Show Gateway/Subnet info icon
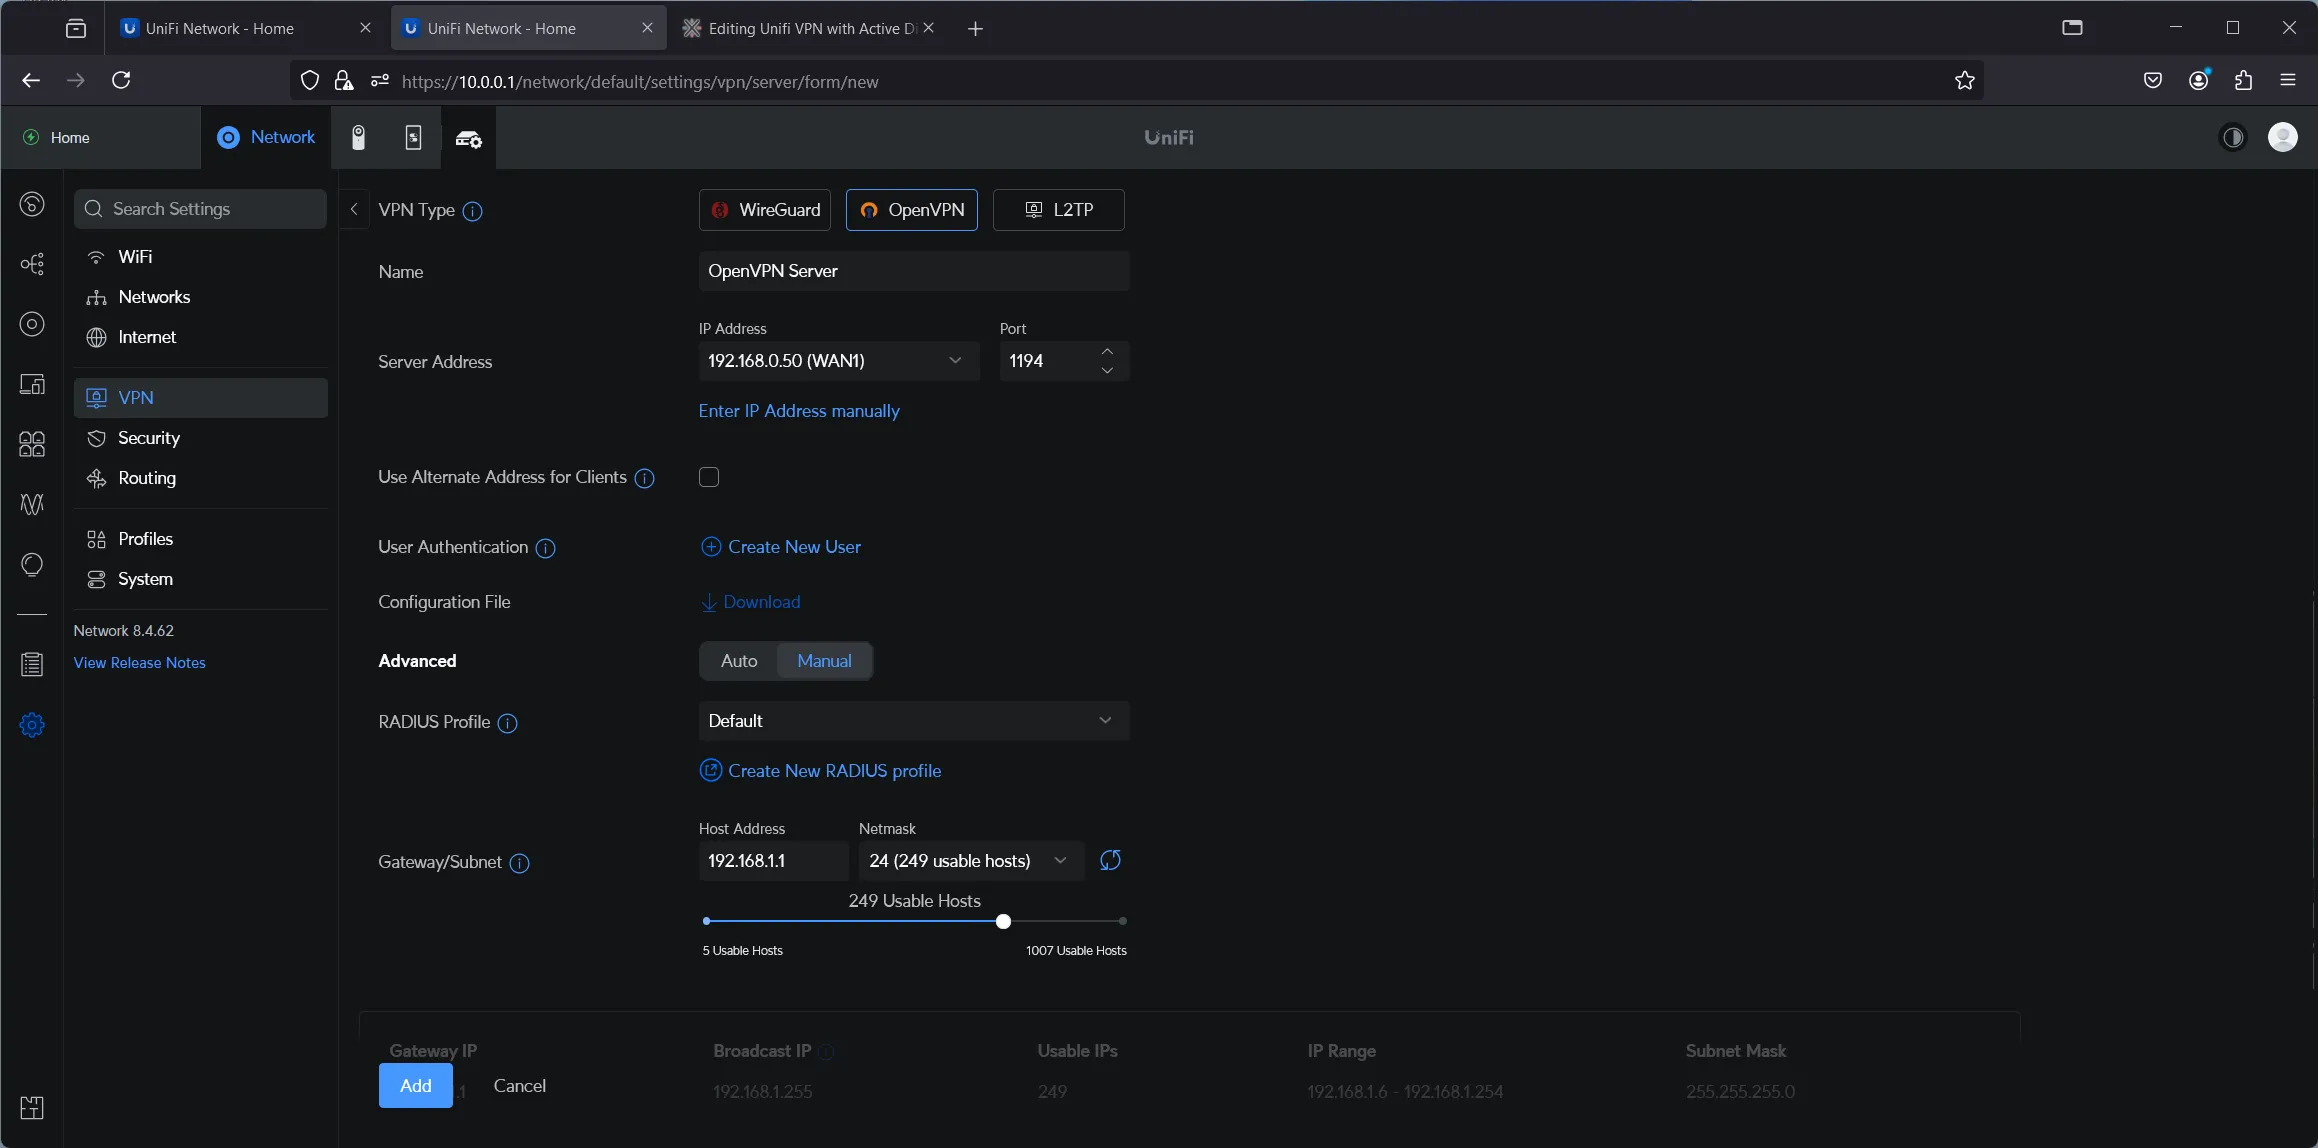 coord(519,863)
